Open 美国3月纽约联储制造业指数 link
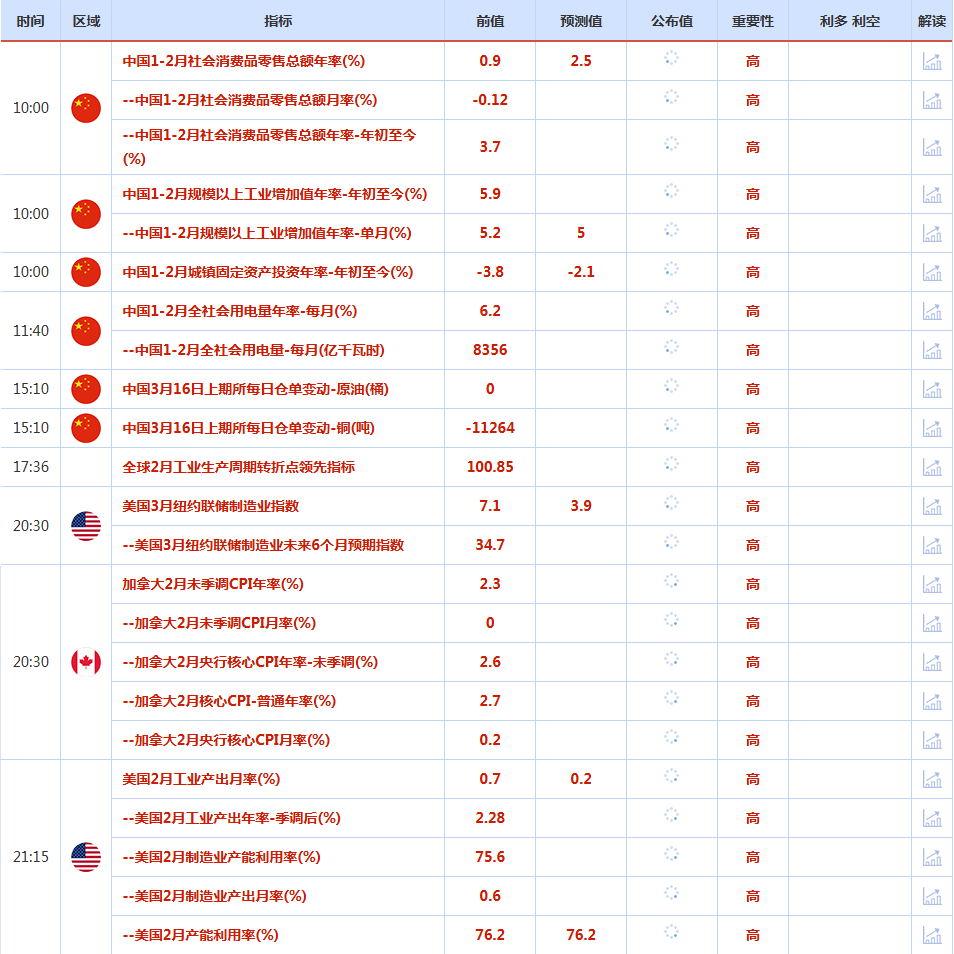 [211, 506]
